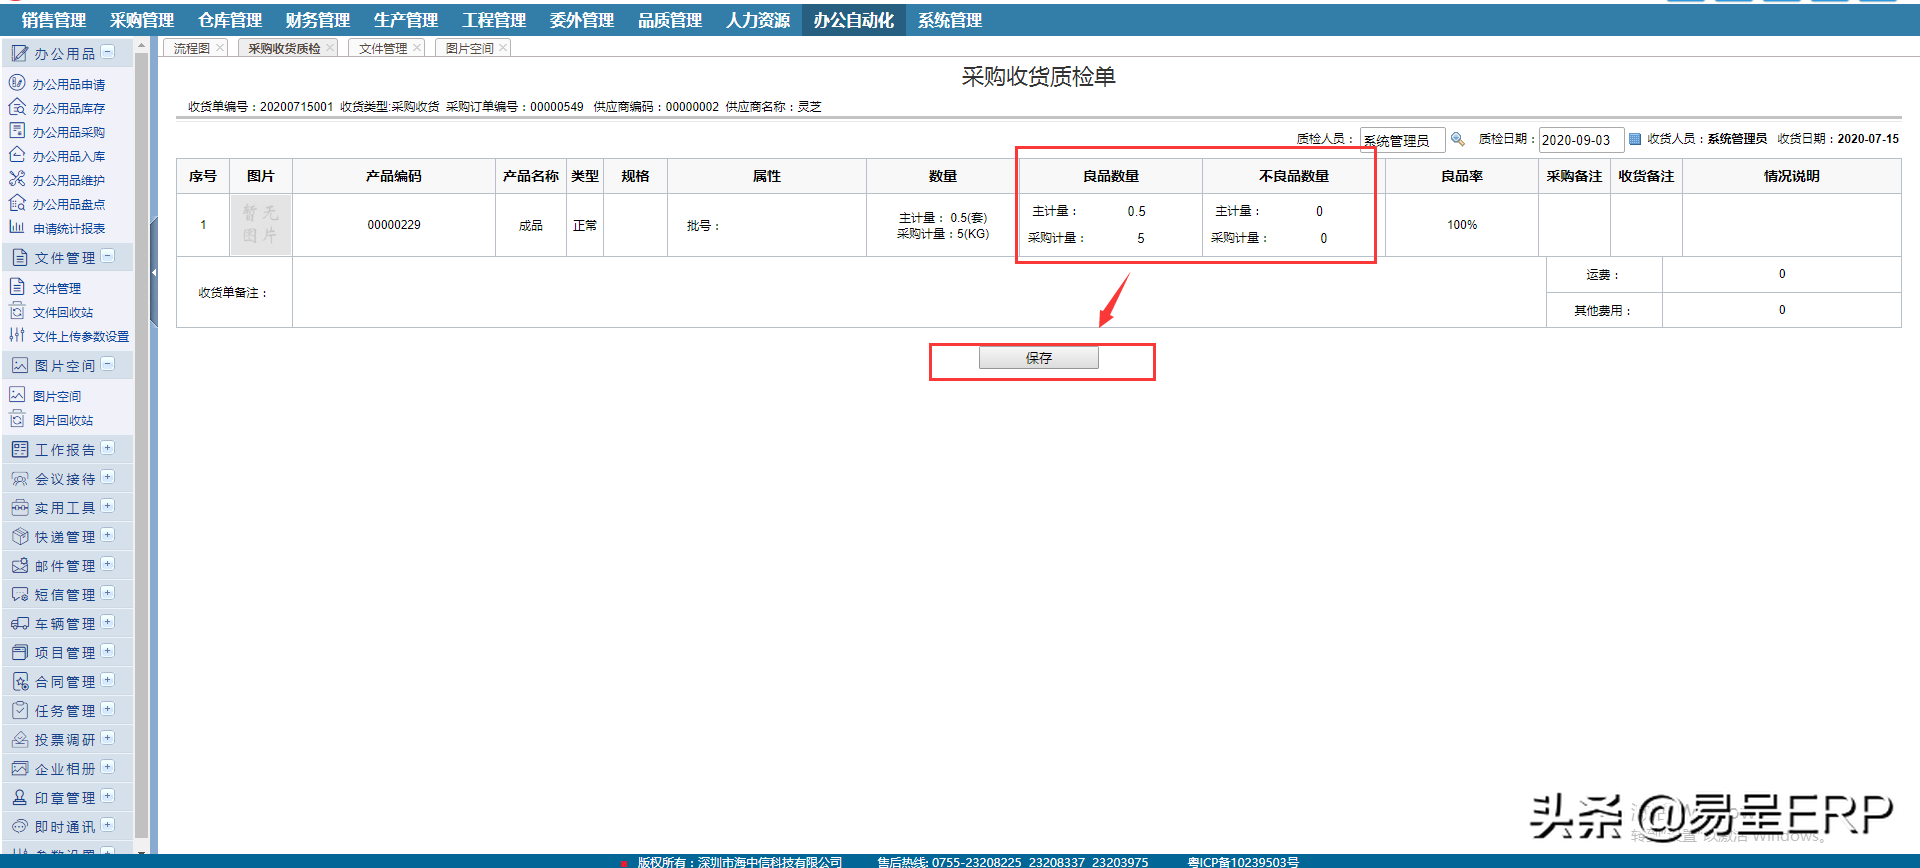Viewport: 1920px width, 868px height.
Task: Click the 申请统计报表 chart icon
Action: coord(17,228)
